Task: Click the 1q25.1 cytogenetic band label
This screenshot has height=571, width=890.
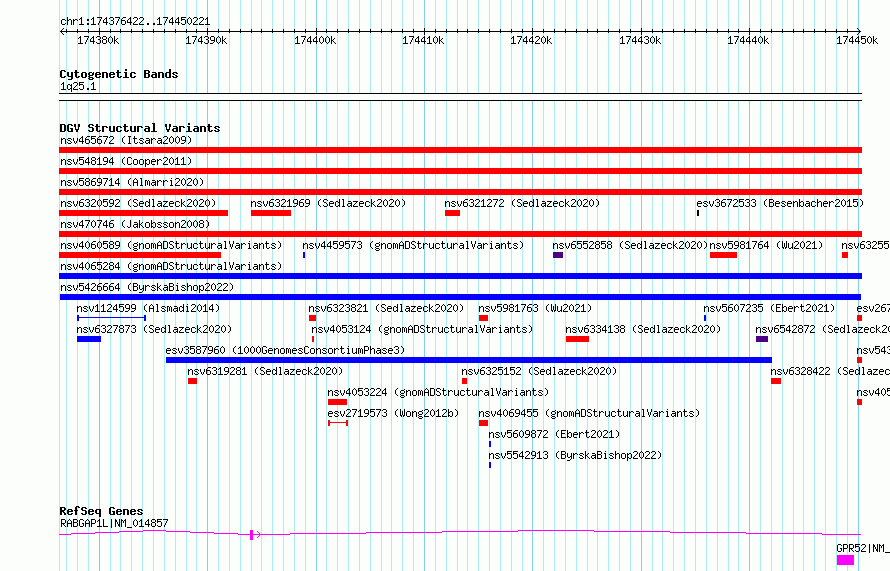Action: point(78,86)
